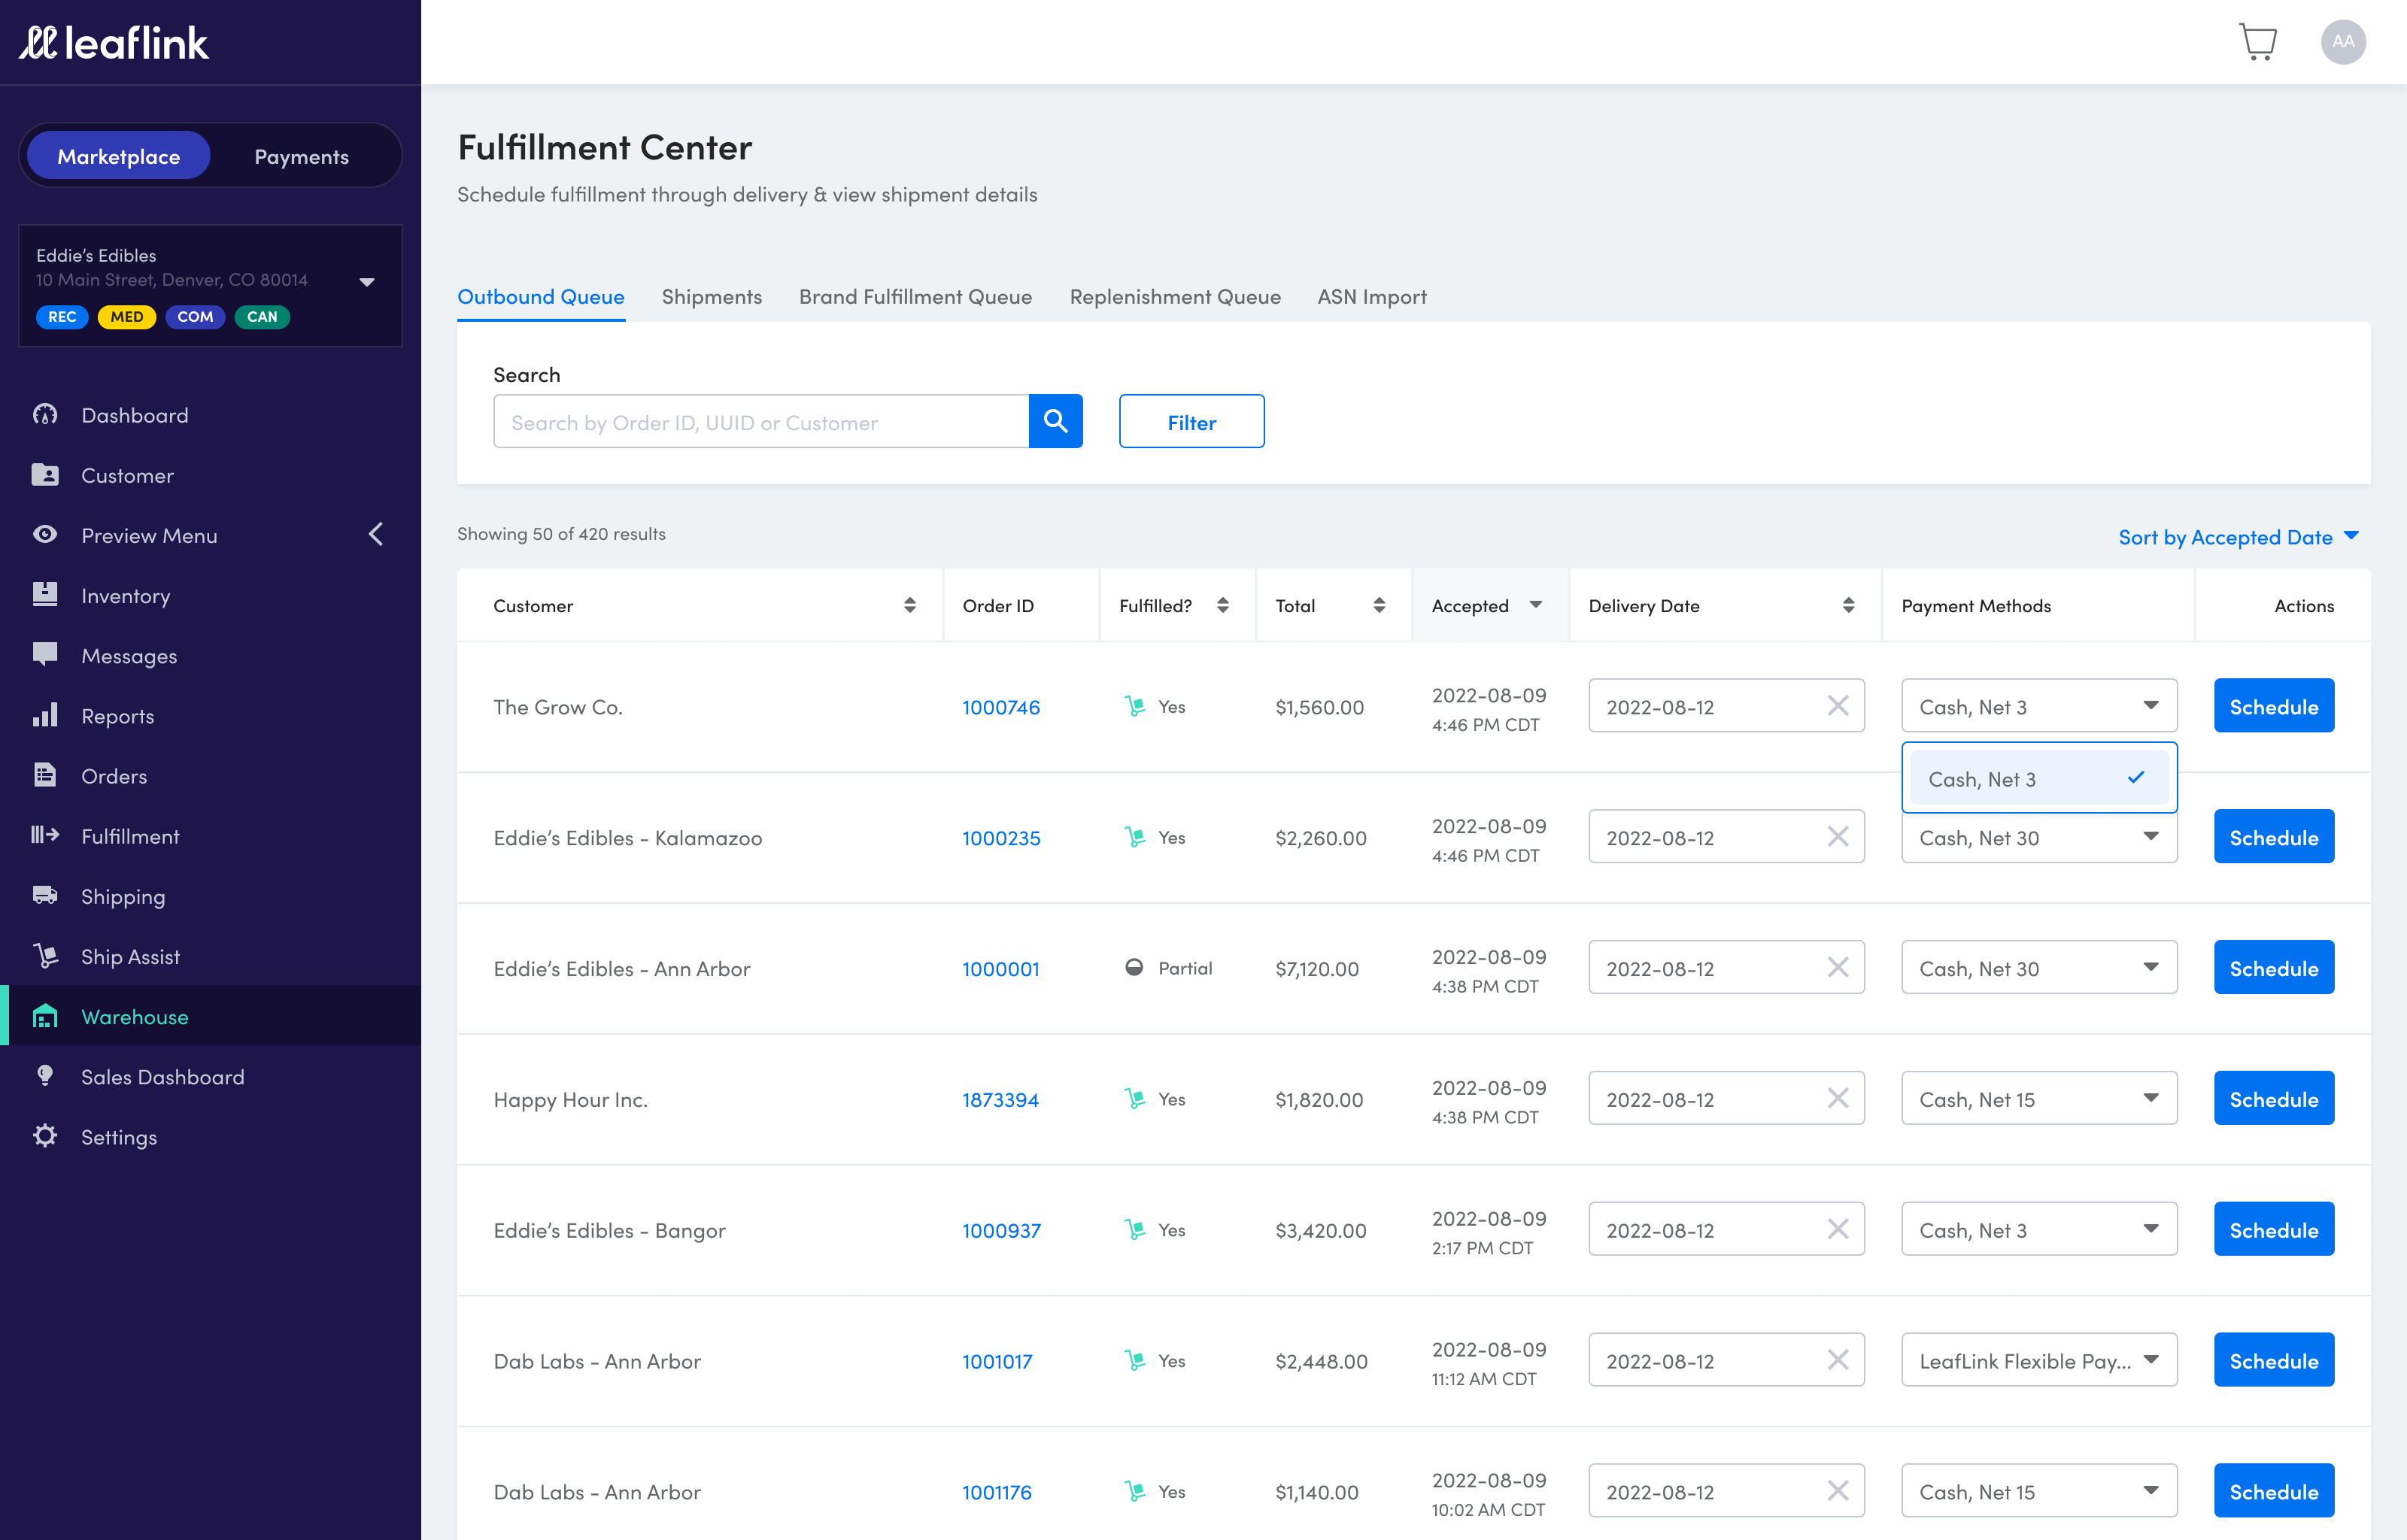Image resolution: width=2407 pixels, height=1540 pixels.
Task: Open payment method dropdown for order 1000235
Action: [x=2038, y=838]
